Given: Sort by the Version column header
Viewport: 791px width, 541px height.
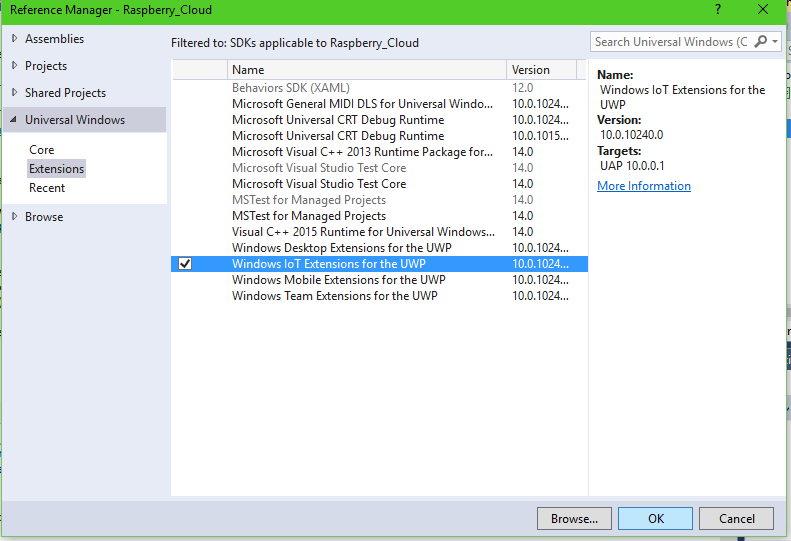Looking at the screenshot, I should (541, 70).
